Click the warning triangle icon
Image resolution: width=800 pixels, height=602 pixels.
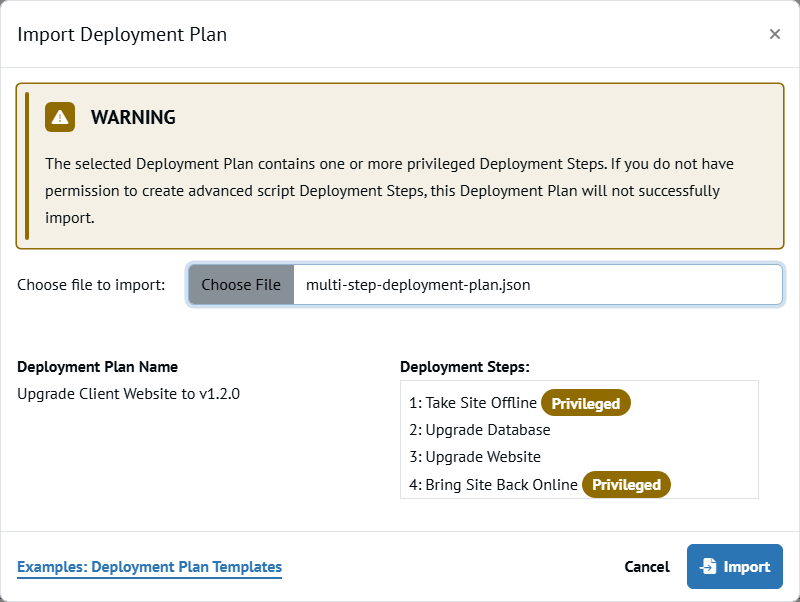[x=60, y=117]
